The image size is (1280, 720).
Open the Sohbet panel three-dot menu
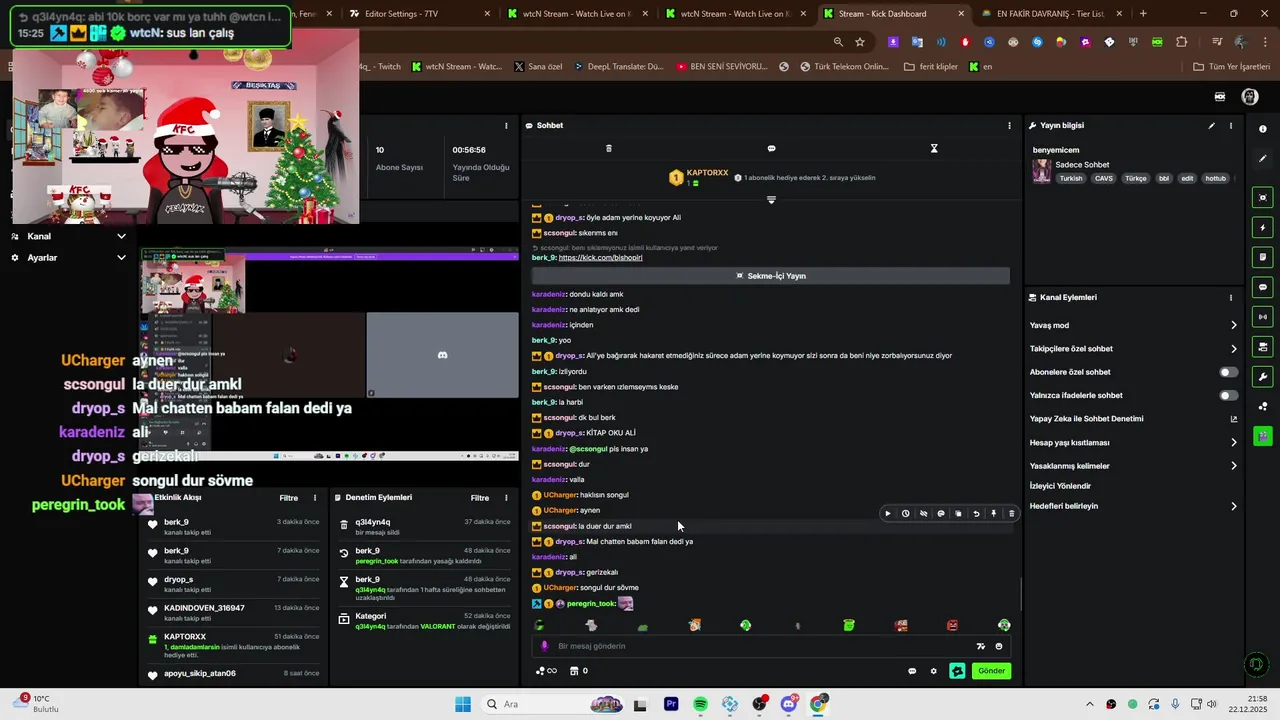click(x=1009, y=126)
